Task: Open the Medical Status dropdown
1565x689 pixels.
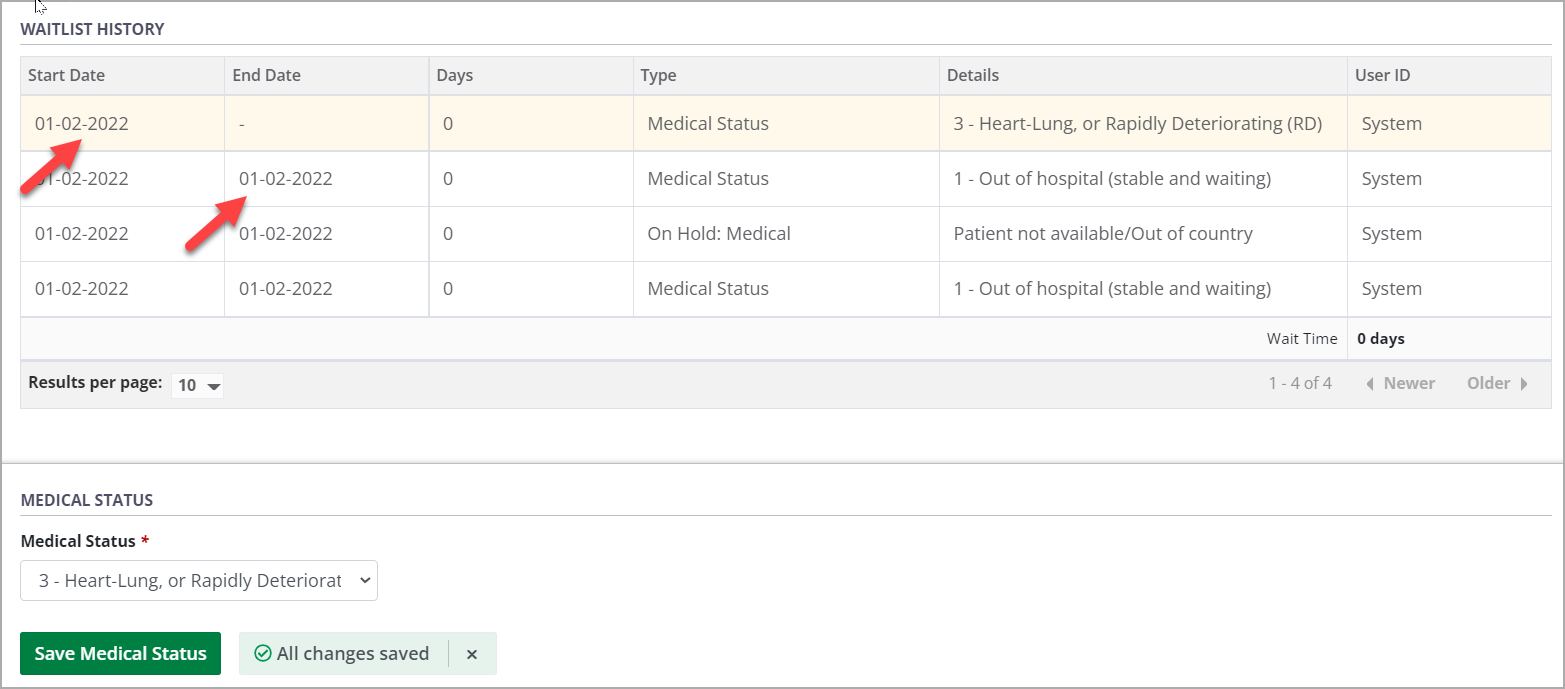Action: [x=199, y=580]
